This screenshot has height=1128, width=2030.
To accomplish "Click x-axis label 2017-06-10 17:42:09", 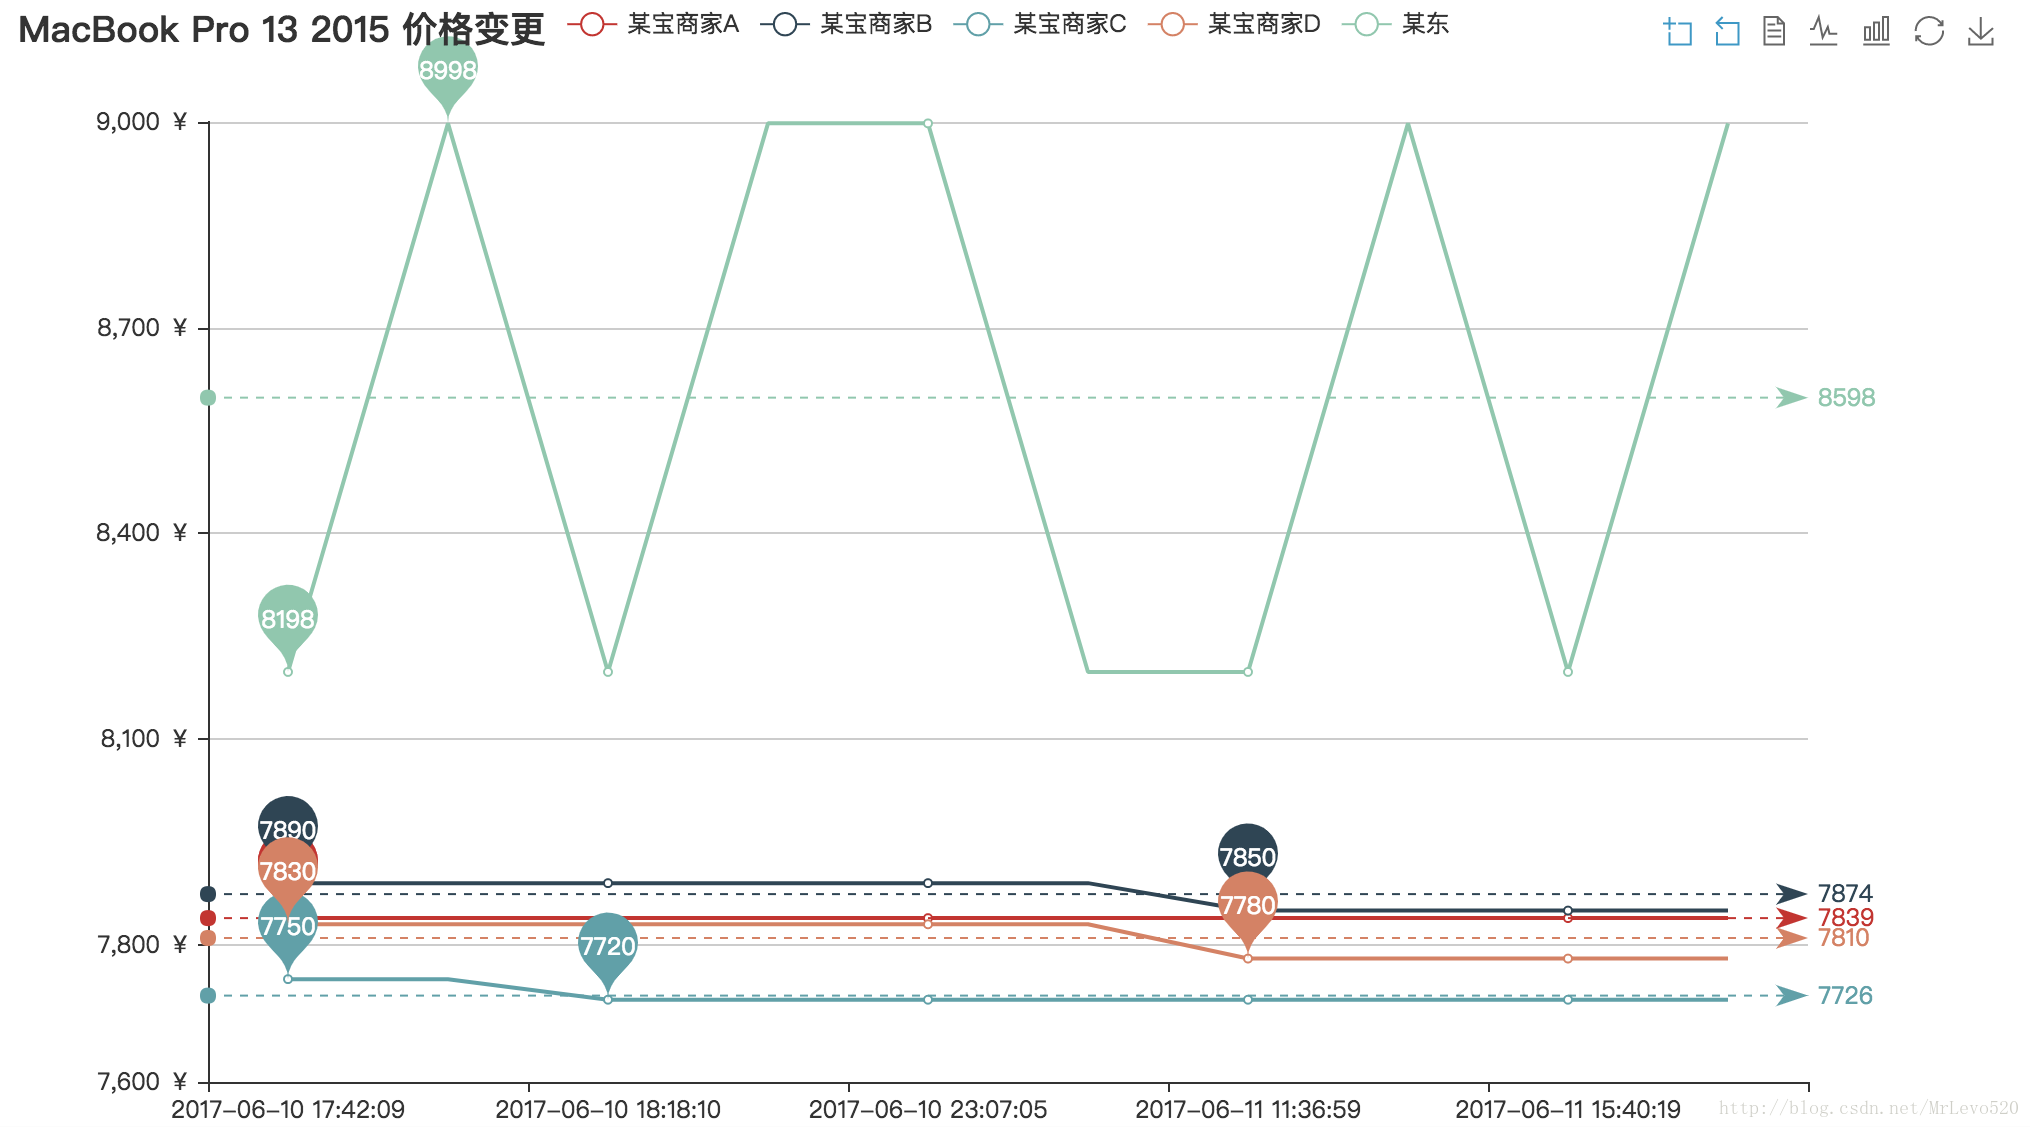I will [288, 1110].
